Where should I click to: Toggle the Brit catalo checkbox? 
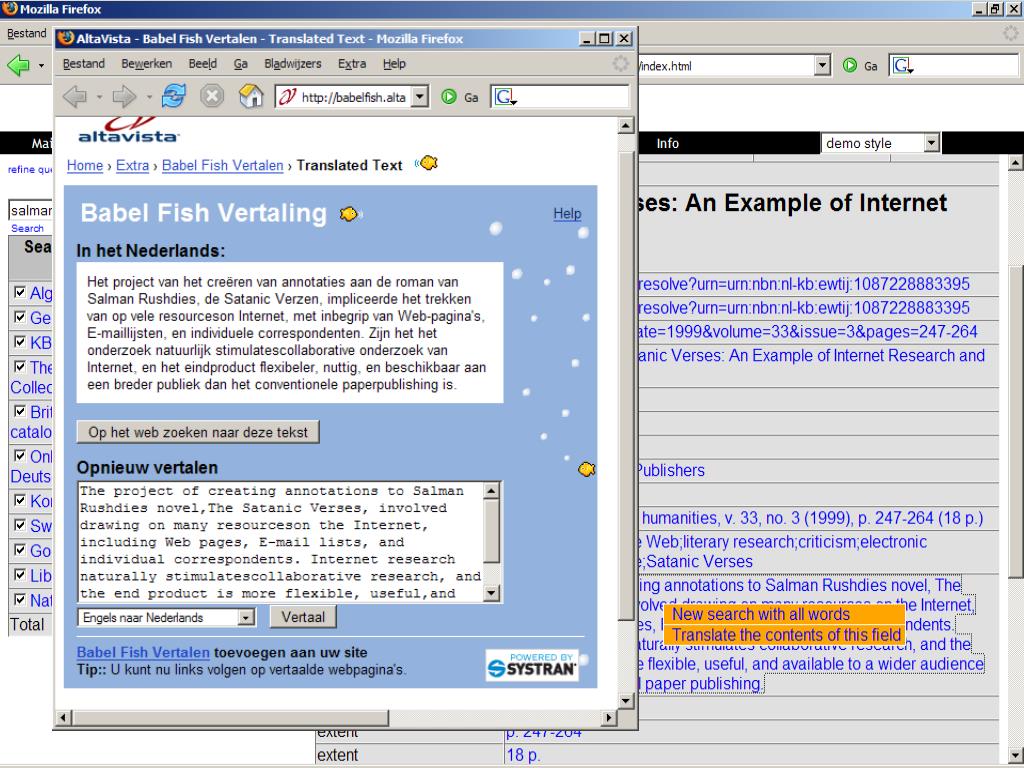pos(20,411)
